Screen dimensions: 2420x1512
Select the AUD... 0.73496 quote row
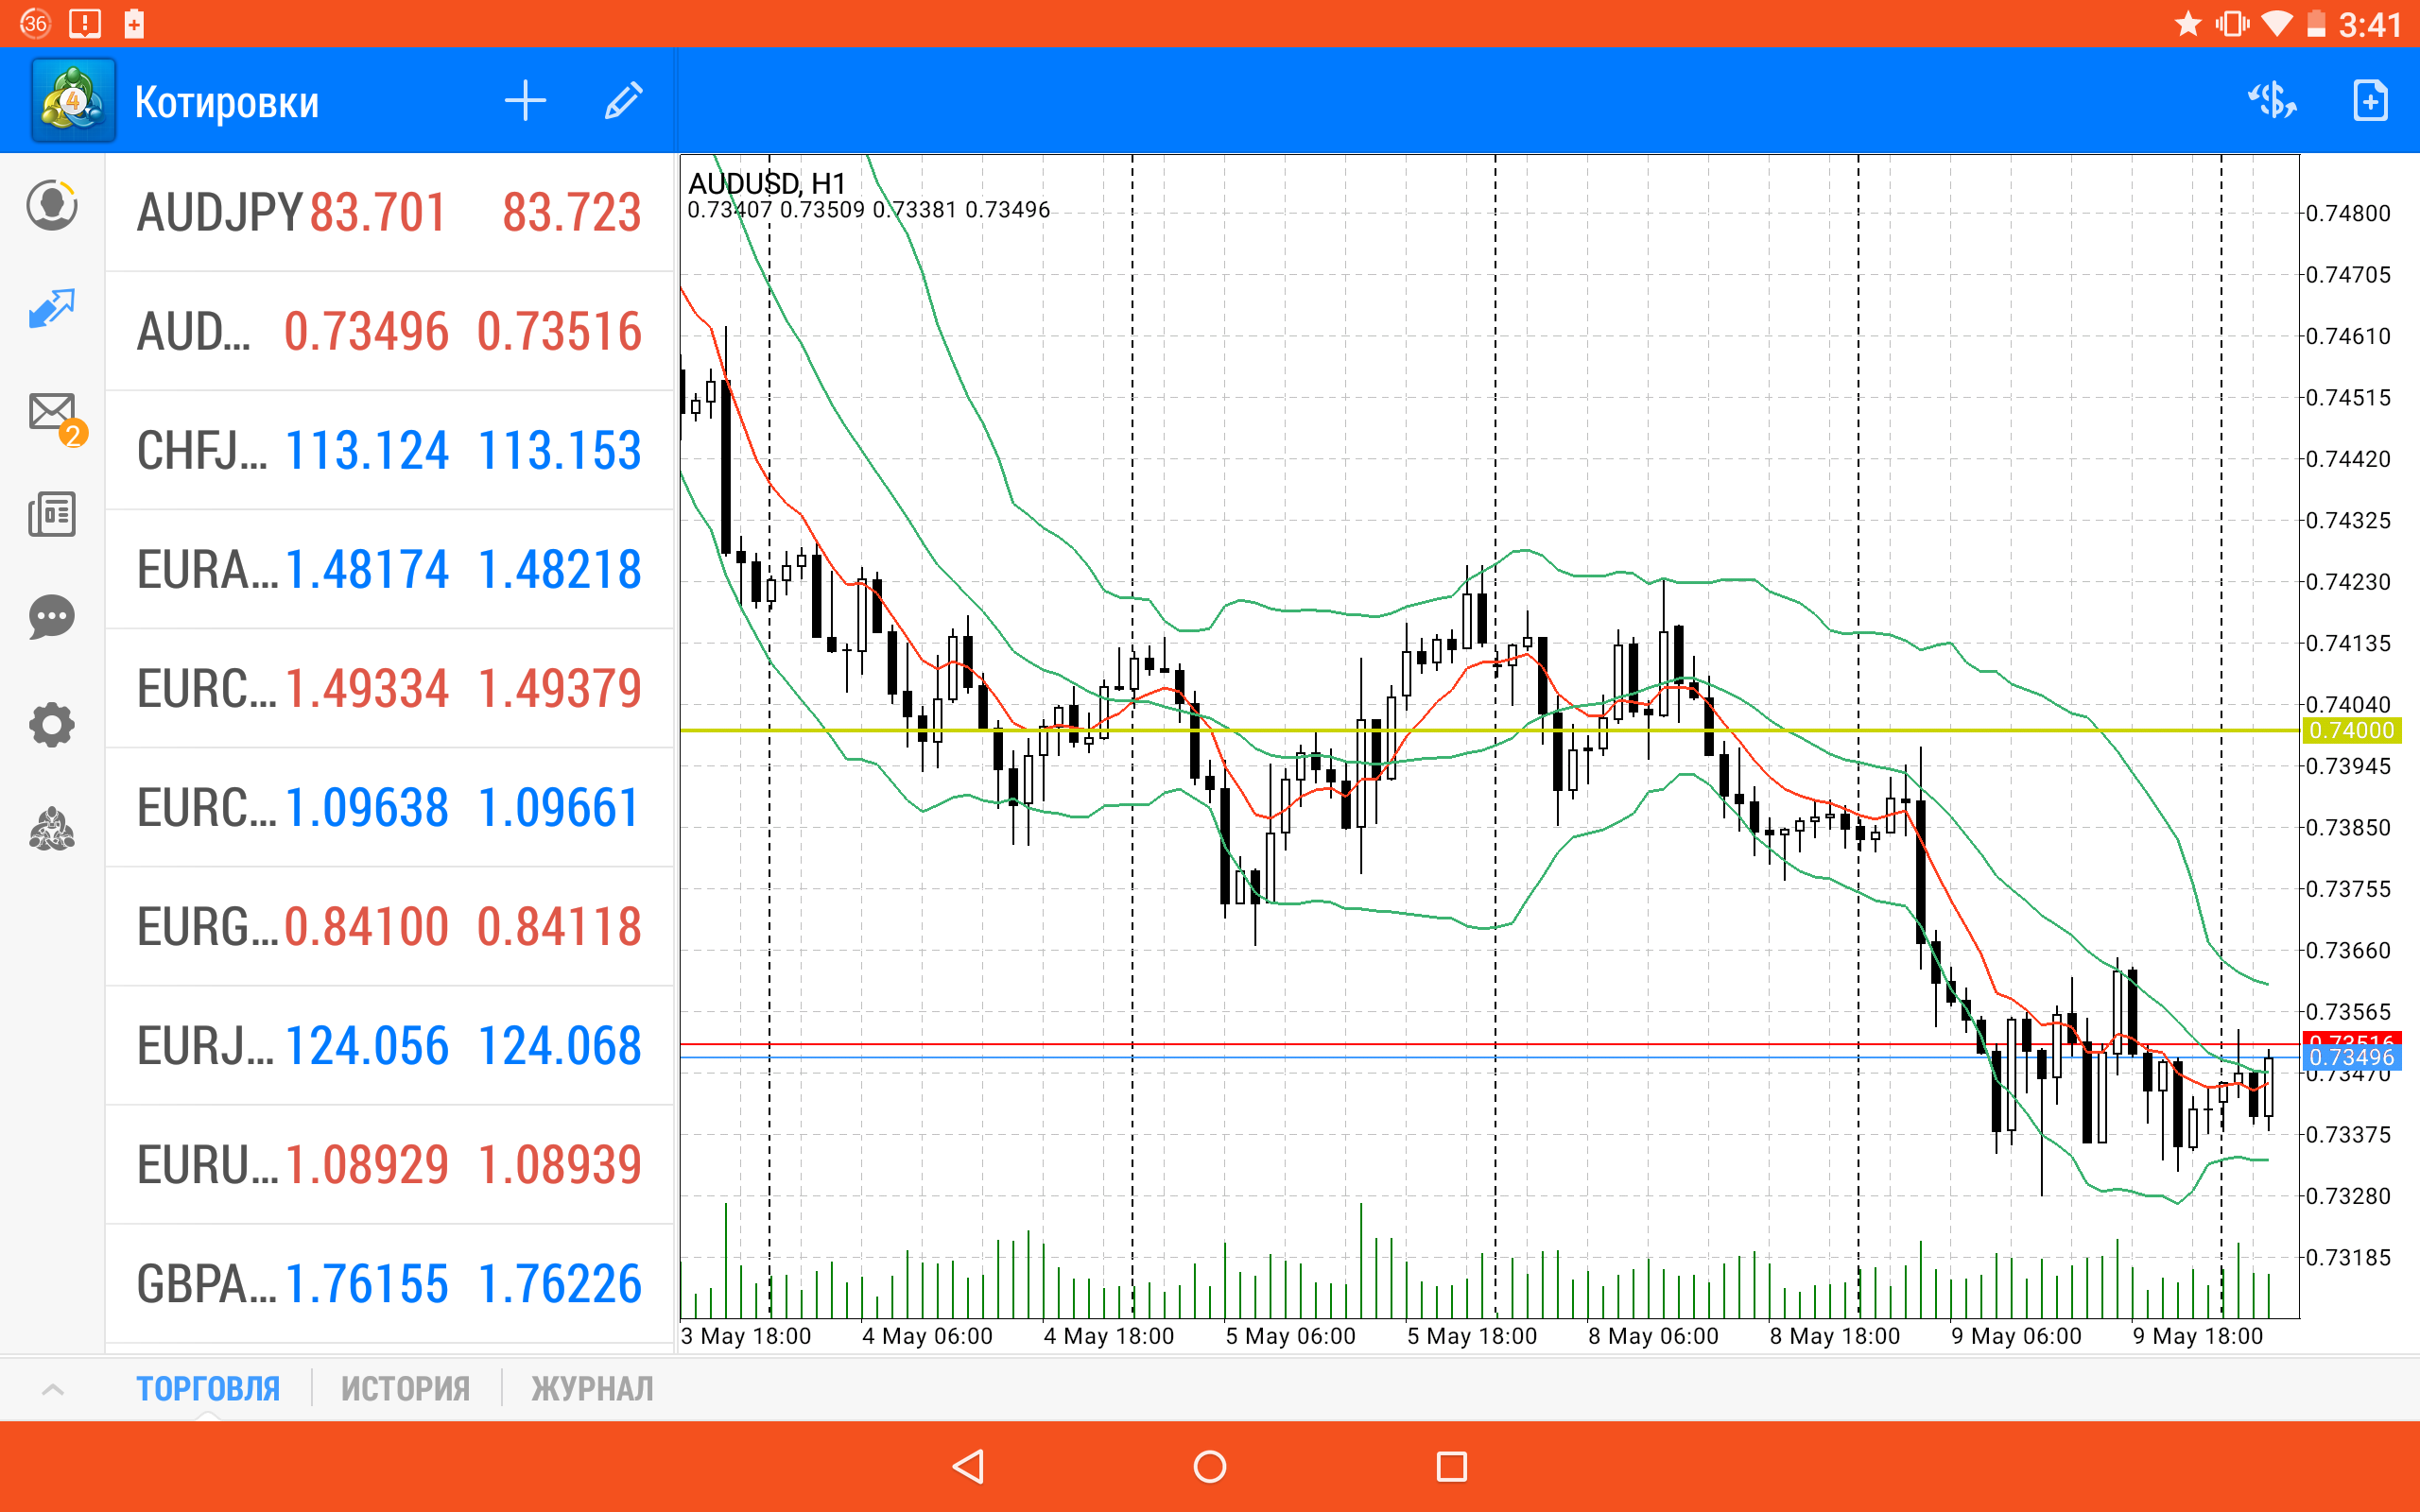(x=390, y=331)
